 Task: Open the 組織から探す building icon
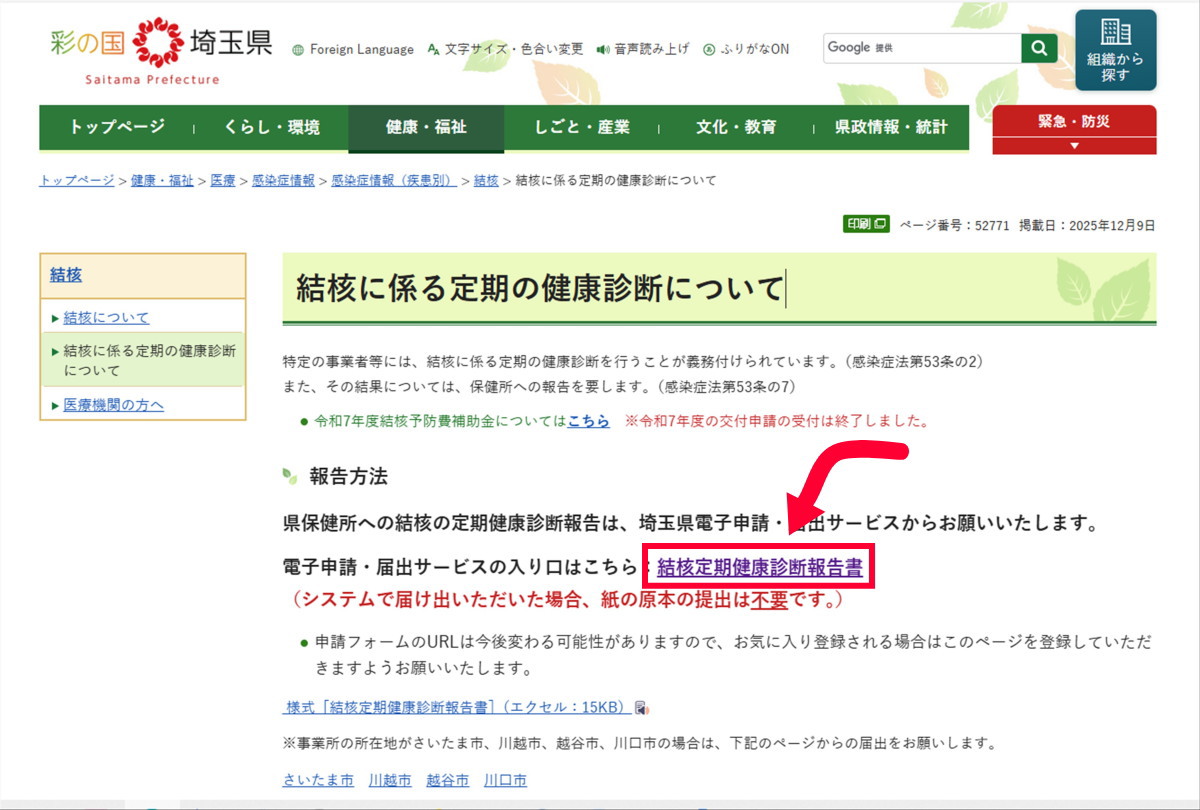tap(1115, 50)
